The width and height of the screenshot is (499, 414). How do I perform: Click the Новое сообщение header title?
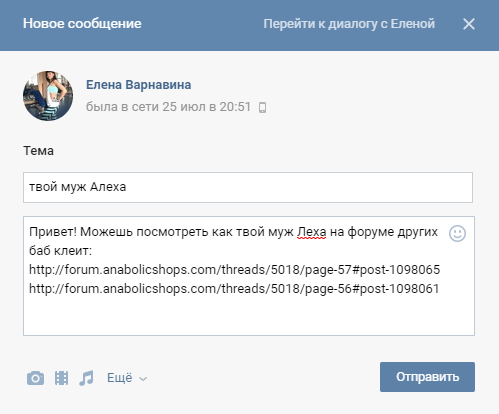(82, 24)
